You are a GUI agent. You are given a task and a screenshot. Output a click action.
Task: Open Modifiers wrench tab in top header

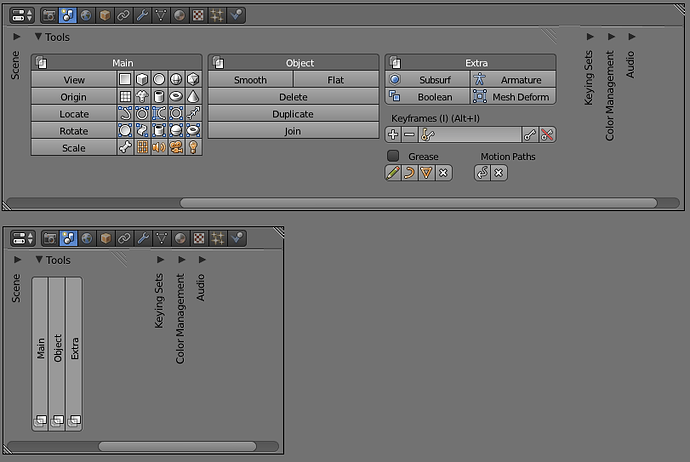pyautogui.click(x=142, y=15)
